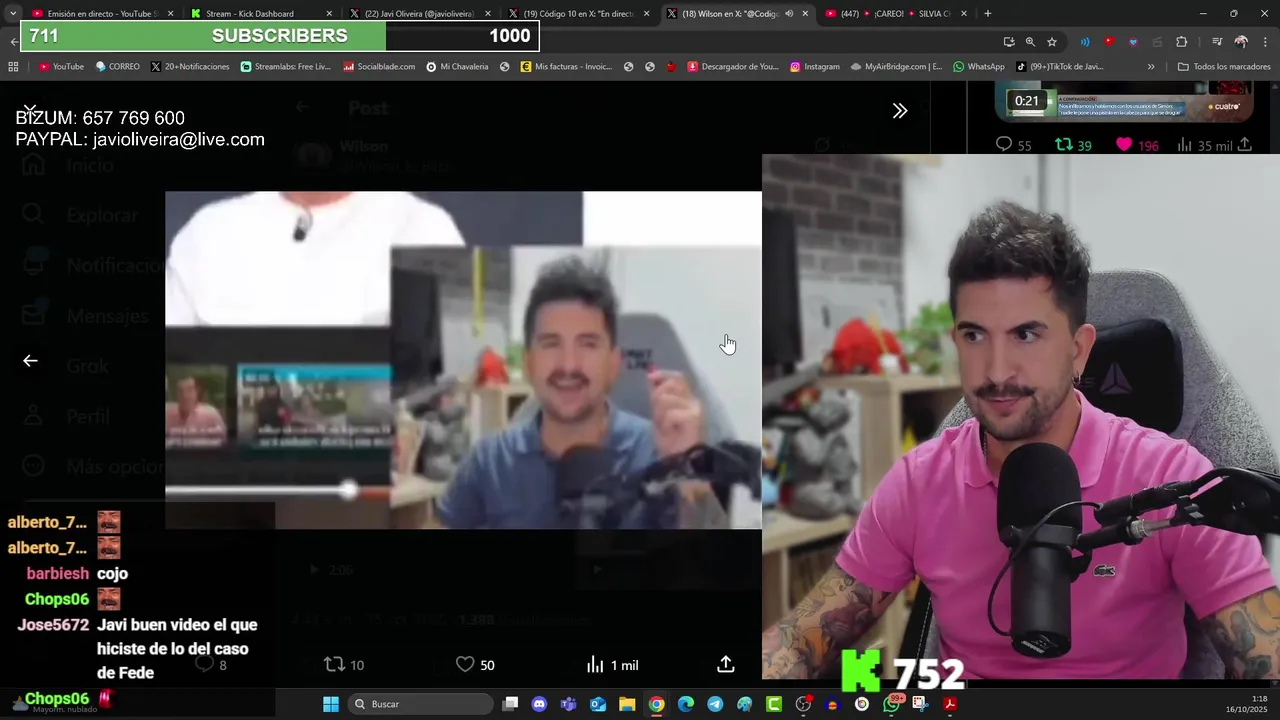Like the post with 50 likes
This screenshot has height=720, width=1280.
coord(475,665)
